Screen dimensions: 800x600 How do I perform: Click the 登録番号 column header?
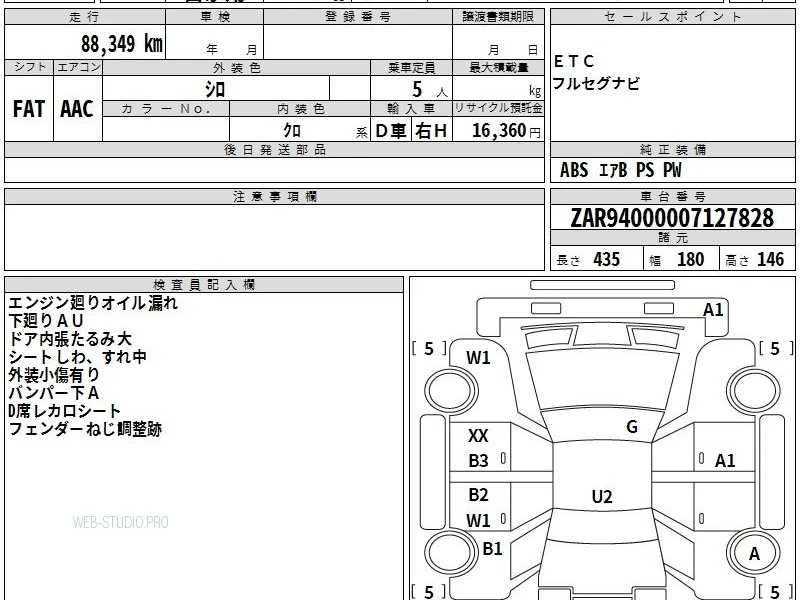pyautogui.click(x=358, y=17)
